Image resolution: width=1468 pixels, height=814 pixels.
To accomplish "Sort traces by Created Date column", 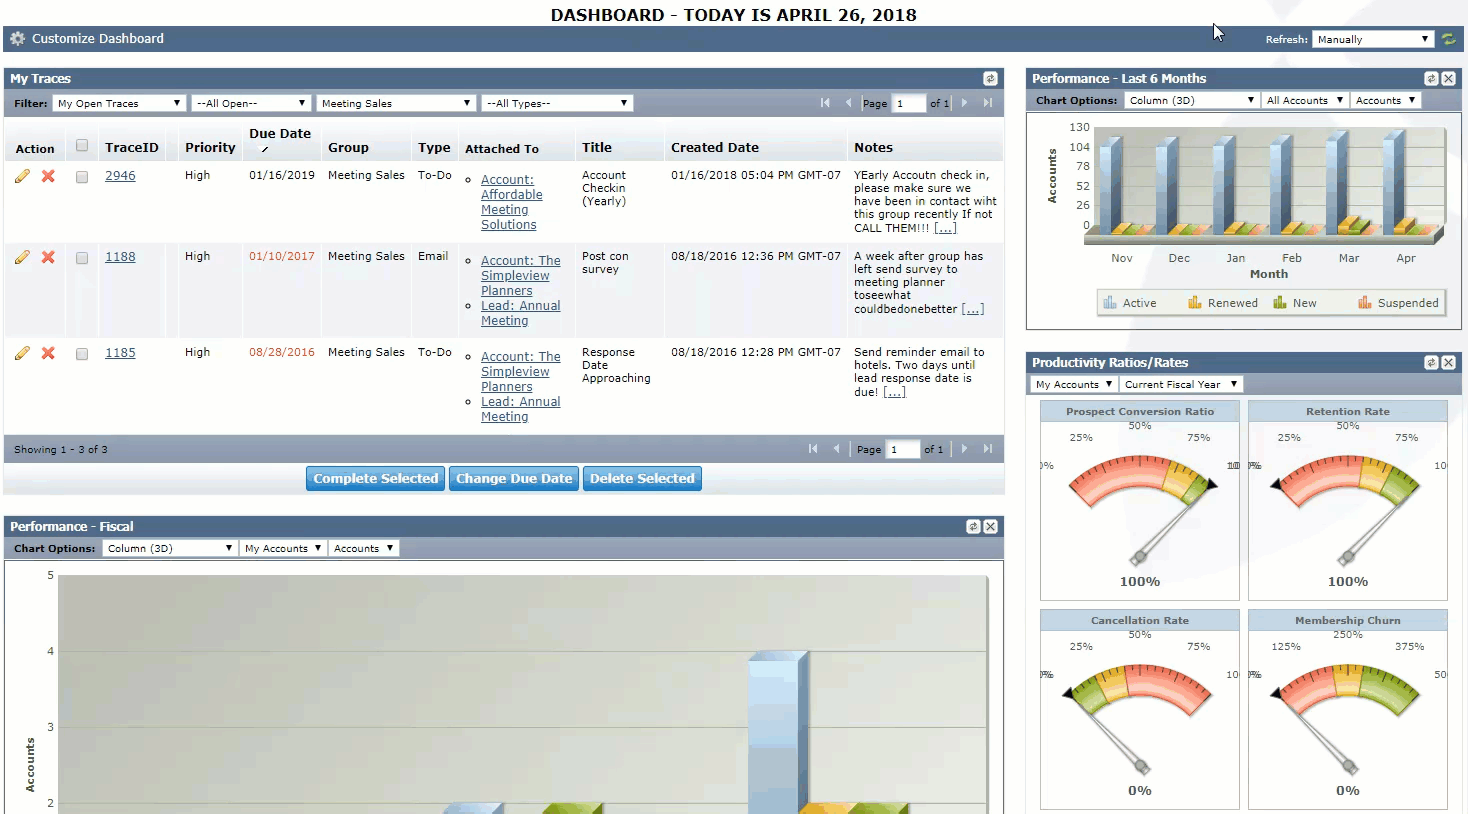I will click(x=715, y=147).
